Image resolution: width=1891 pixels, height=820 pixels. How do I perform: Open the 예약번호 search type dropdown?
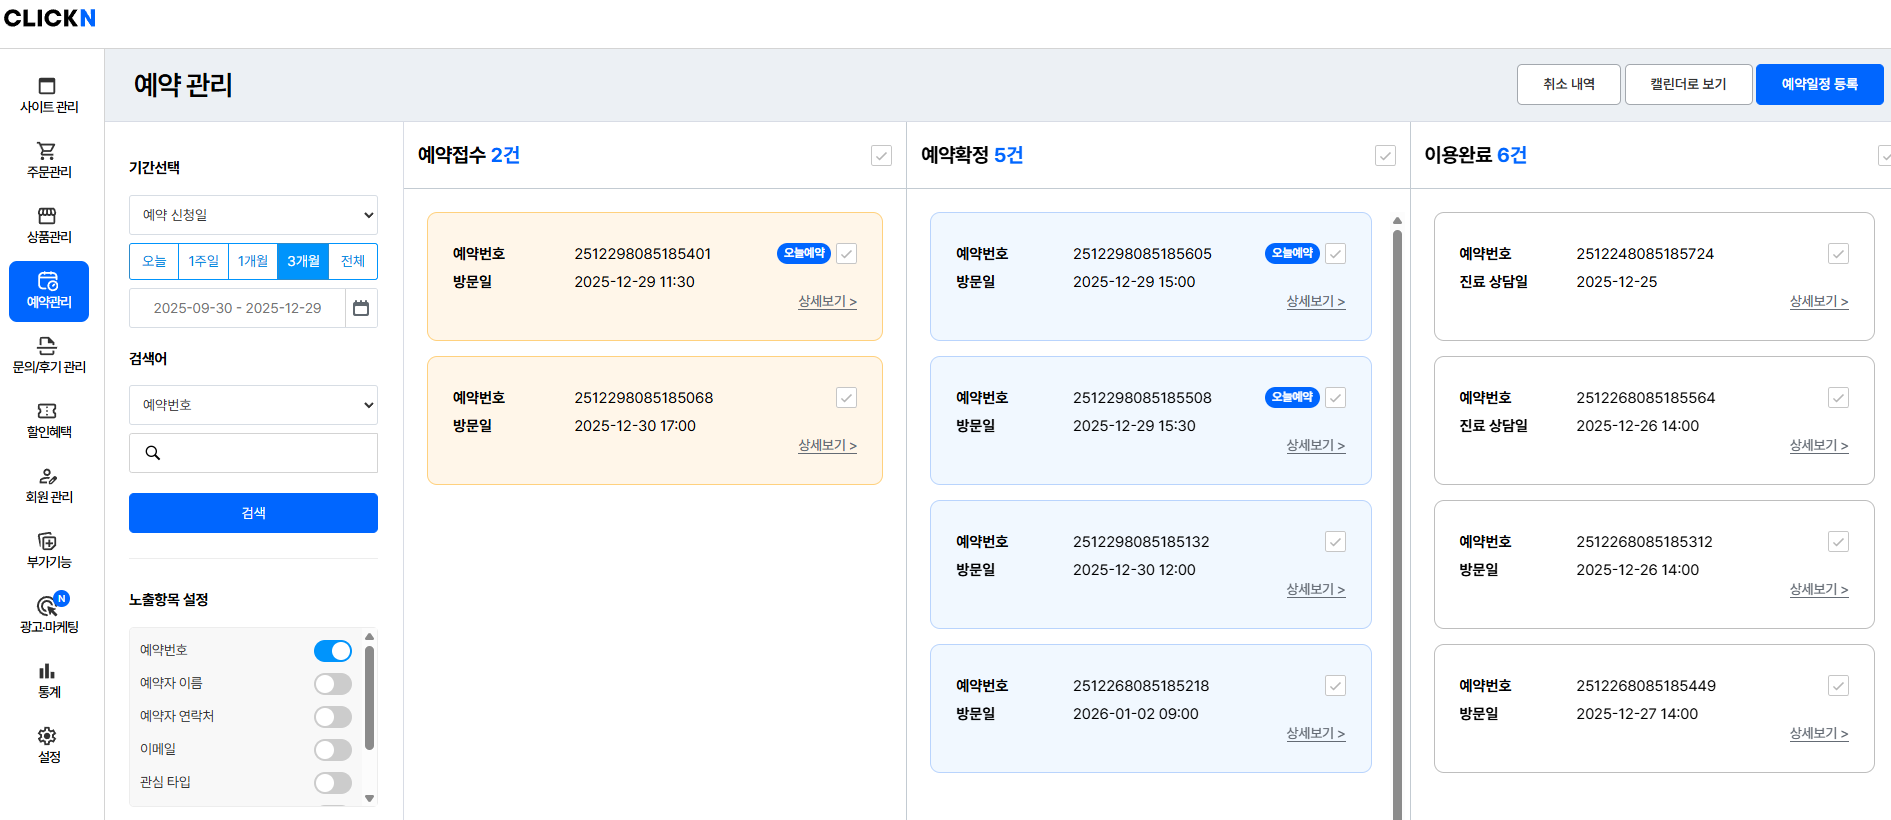[253, 405]
